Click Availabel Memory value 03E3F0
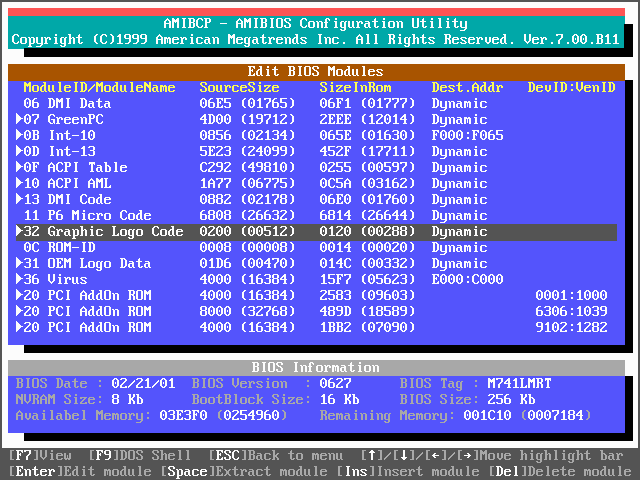The image size is (640, 480). pyautogui.click(x=183, y=415)
